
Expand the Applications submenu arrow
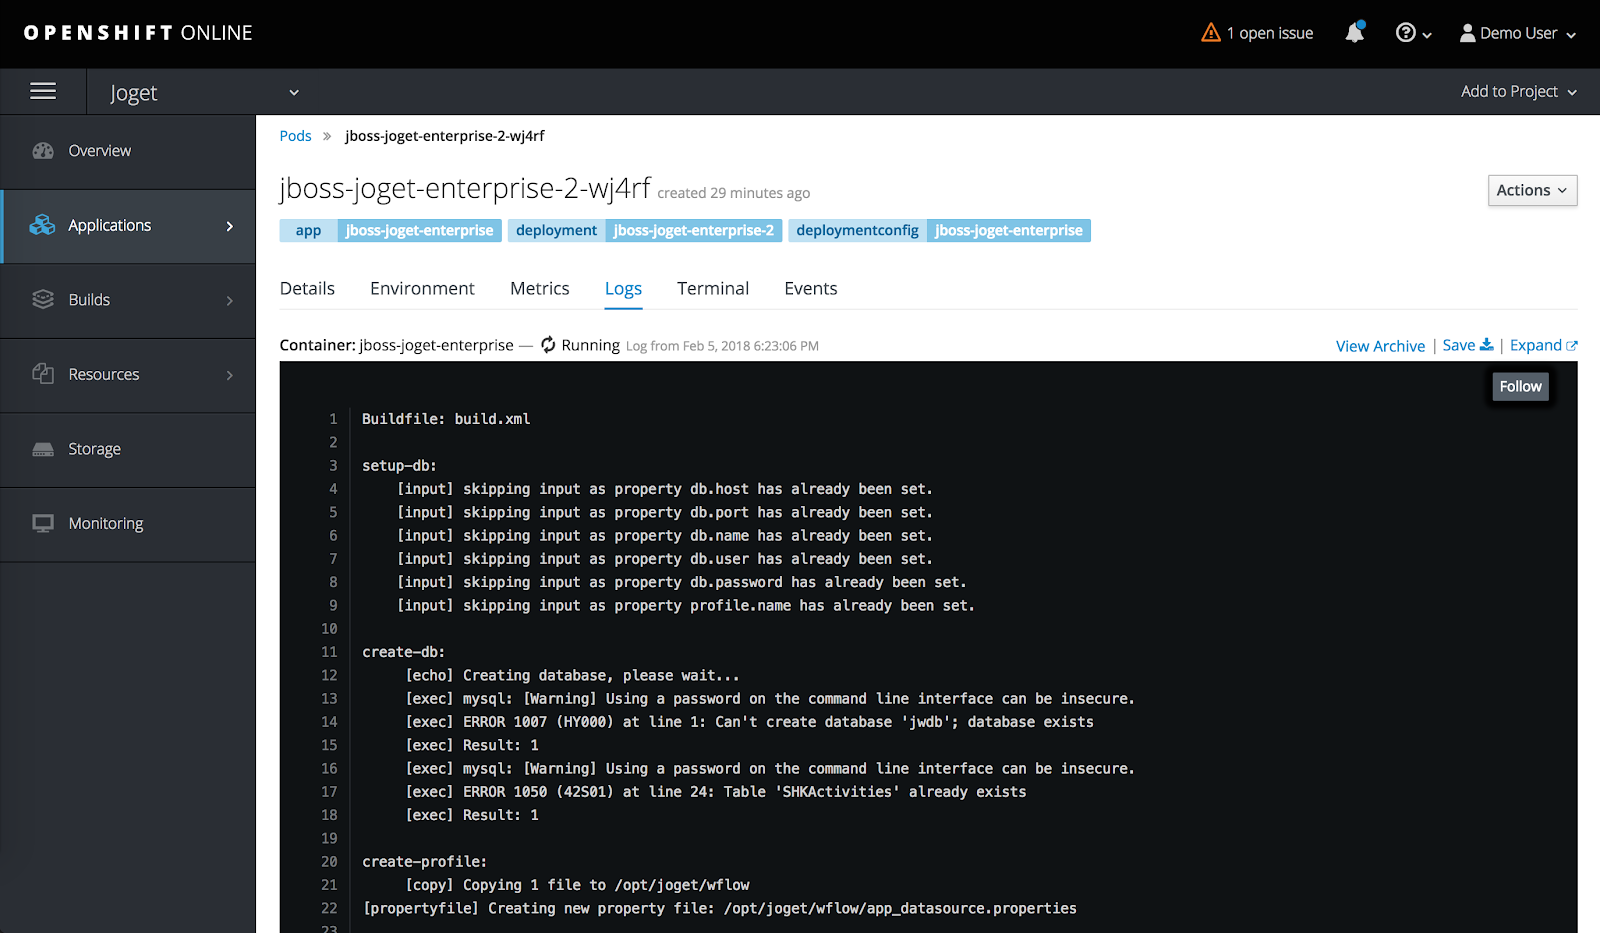click(230, 226)
